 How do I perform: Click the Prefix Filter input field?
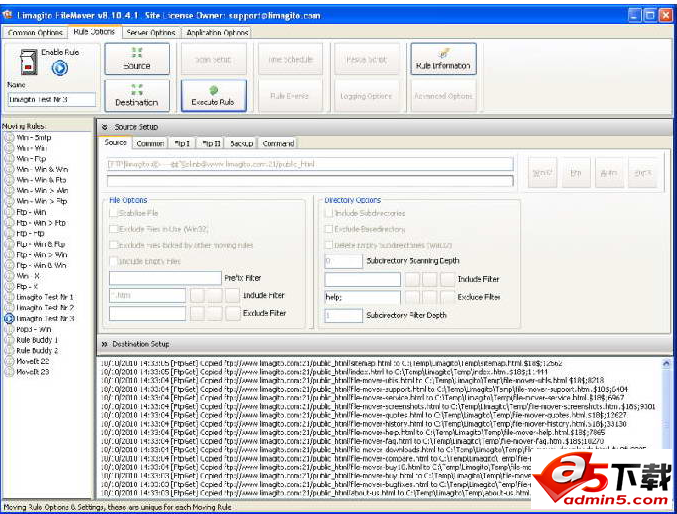click(x=165, y=278)
